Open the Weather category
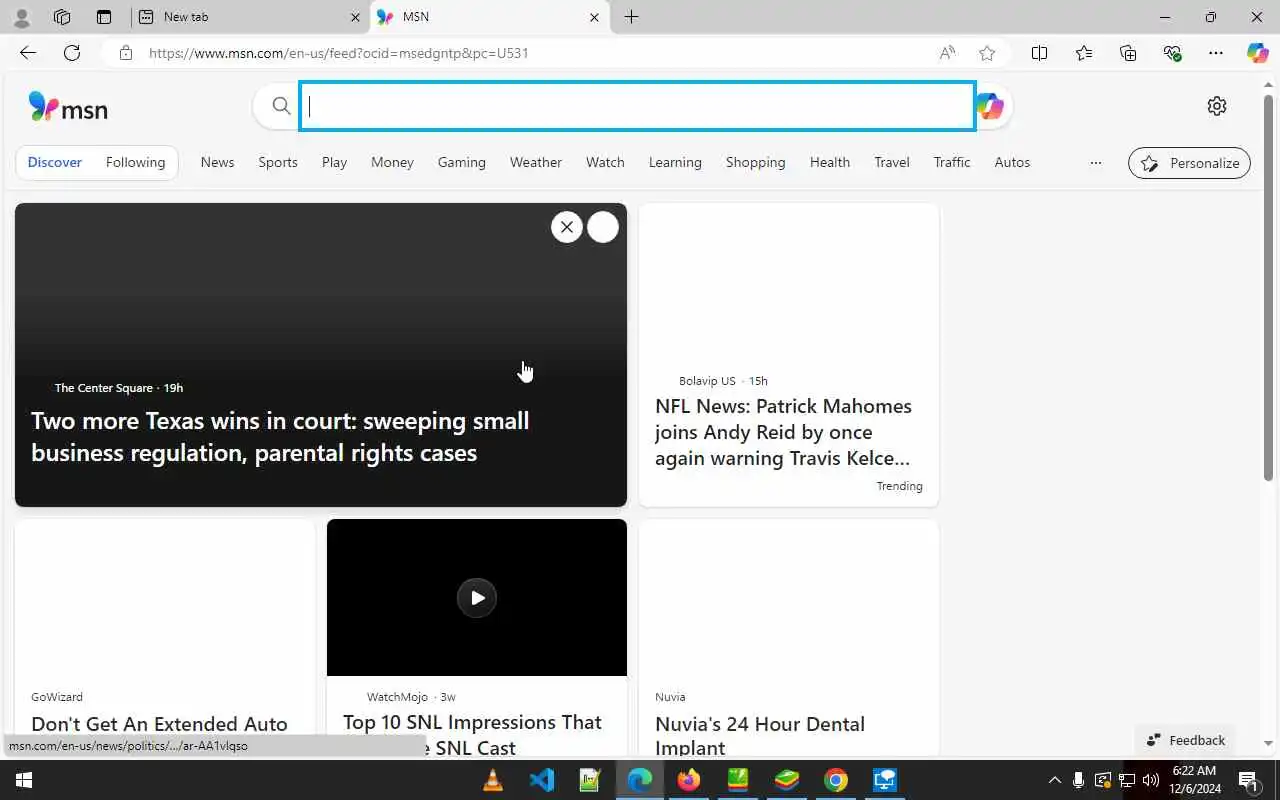 coord(536,162)
